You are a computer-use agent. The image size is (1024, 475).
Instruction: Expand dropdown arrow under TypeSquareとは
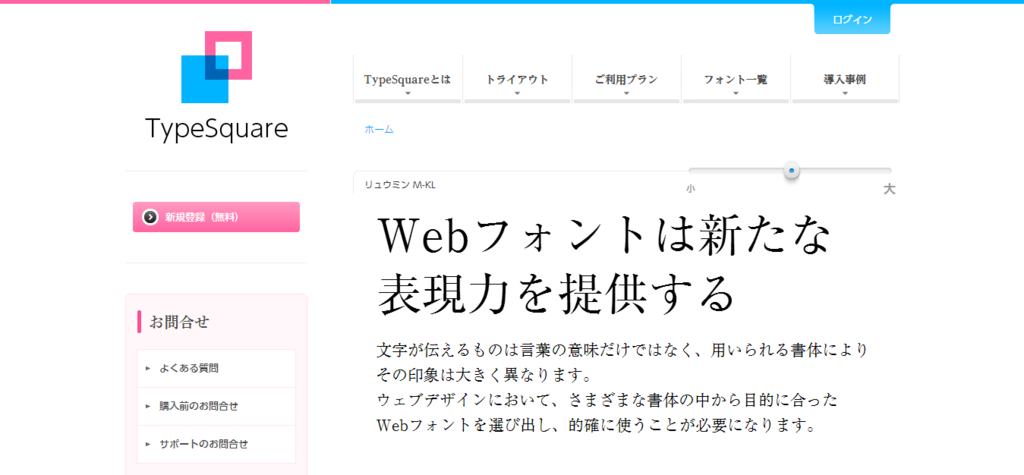pyautogui.click(x=408, y=93)
